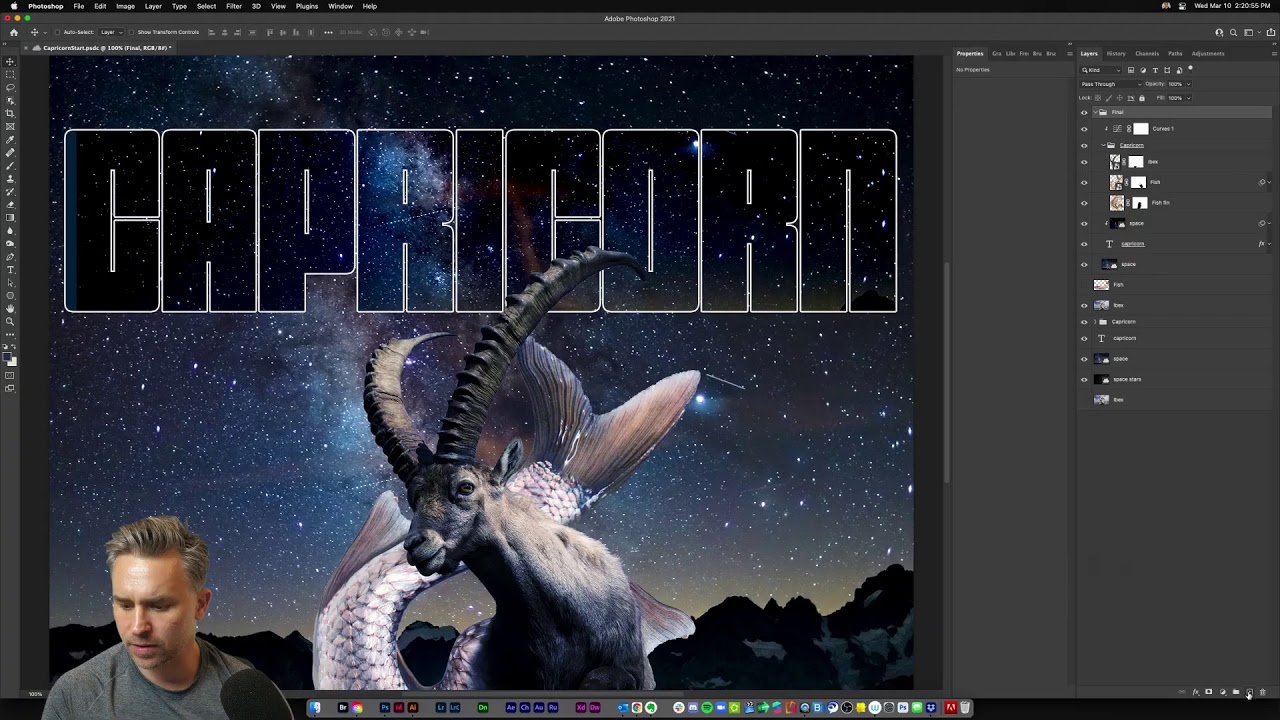Open the Window menu
1280x720 pixels.
click(340, 6)
